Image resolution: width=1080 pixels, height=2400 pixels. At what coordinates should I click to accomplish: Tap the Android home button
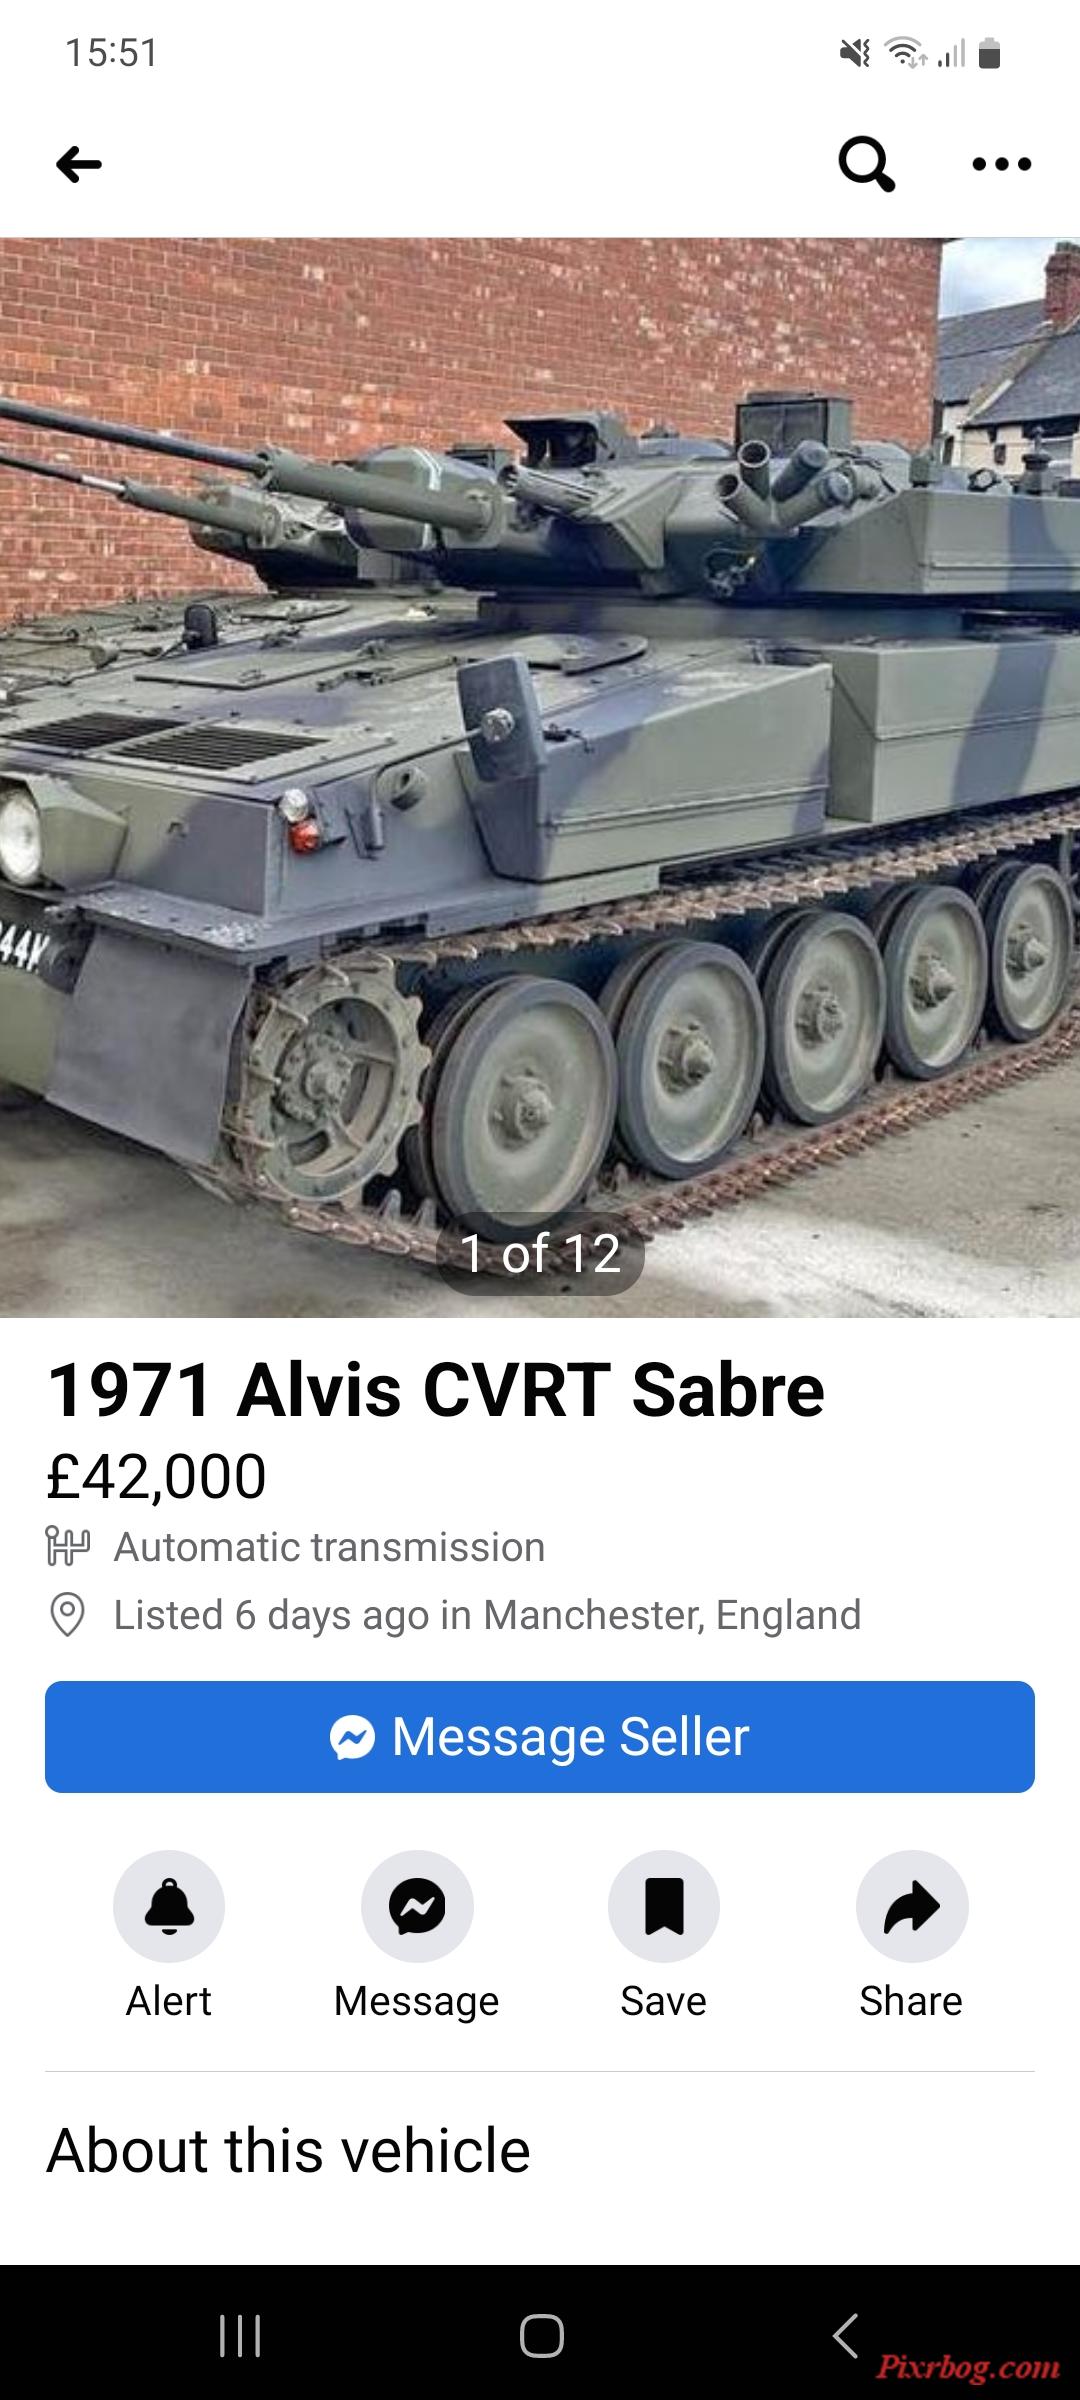tap(541, 2336)
